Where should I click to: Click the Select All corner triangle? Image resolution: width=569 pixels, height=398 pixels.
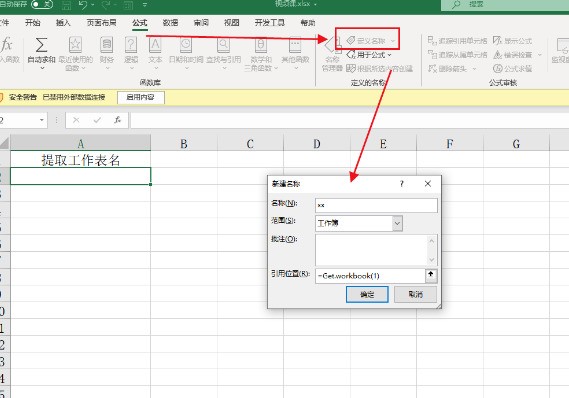5,144
